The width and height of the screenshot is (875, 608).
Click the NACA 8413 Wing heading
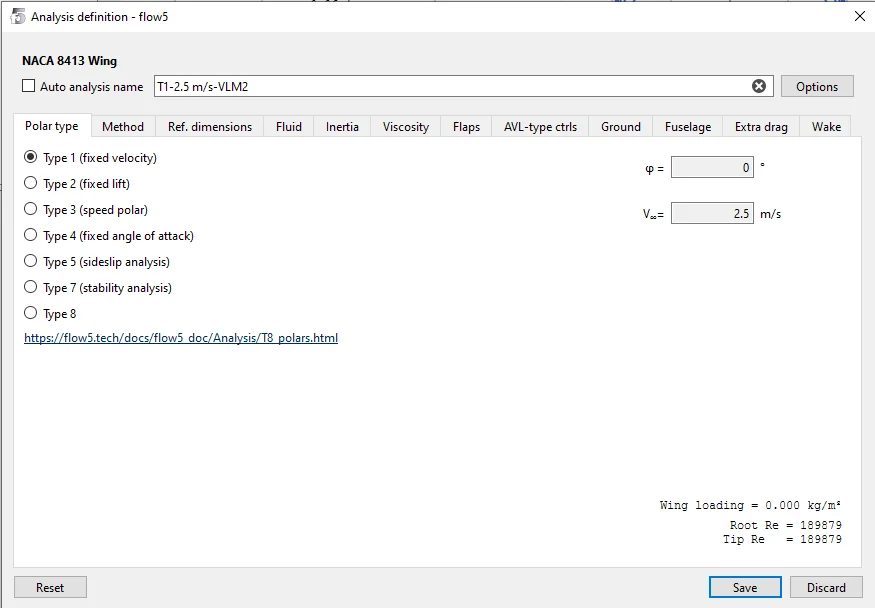tap(70, 61)
